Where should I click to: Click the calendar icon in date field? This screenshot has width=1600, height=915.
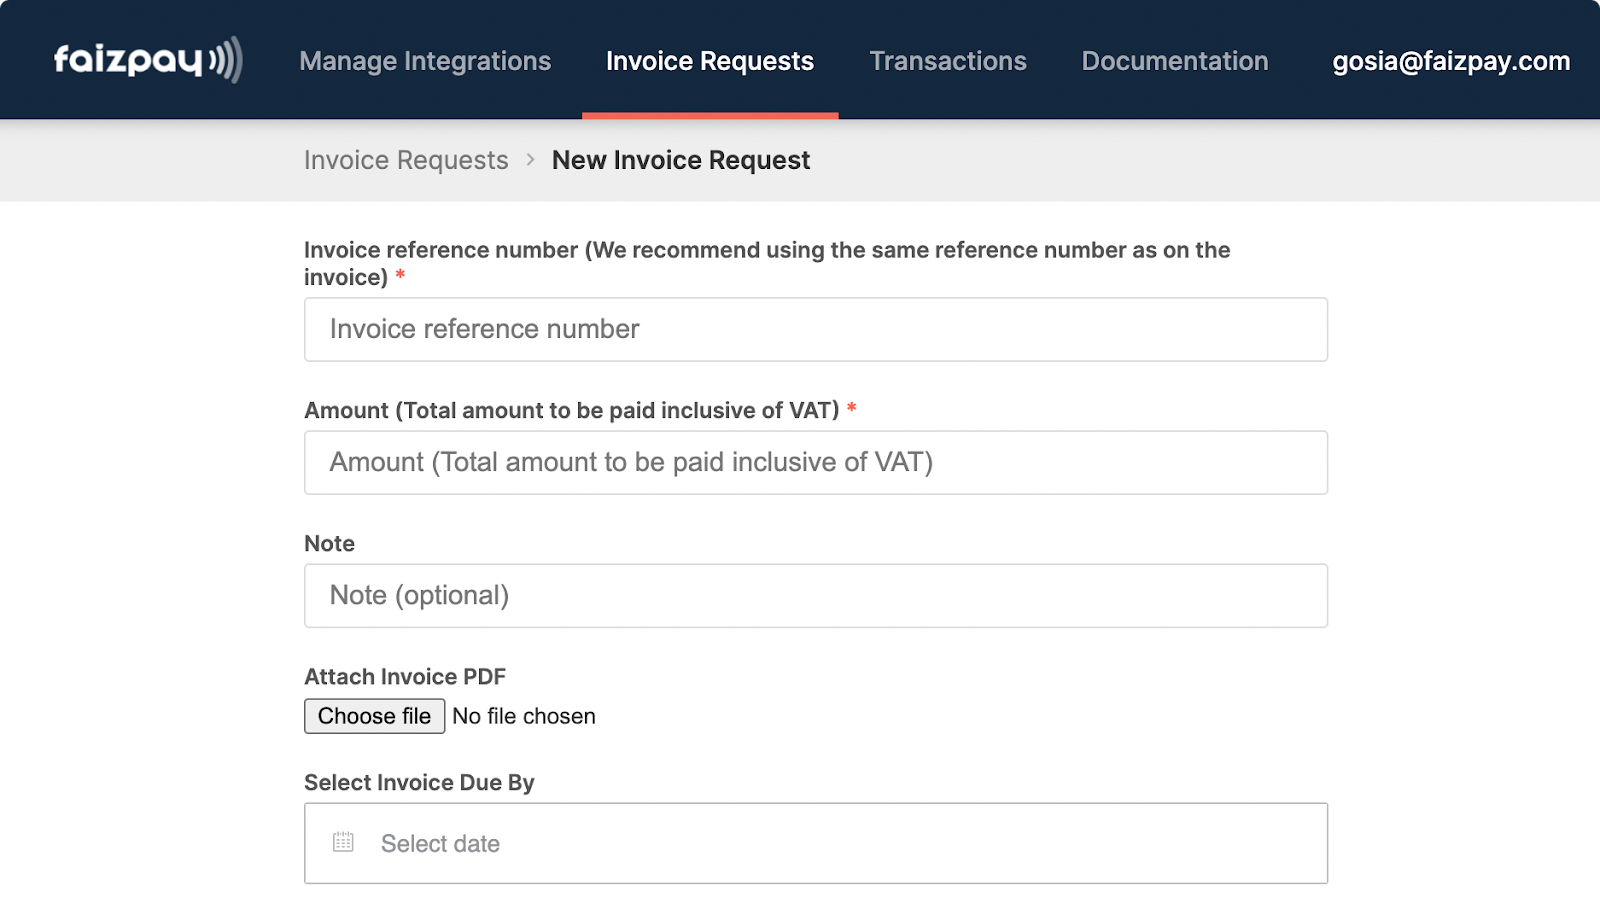(343, 842)
